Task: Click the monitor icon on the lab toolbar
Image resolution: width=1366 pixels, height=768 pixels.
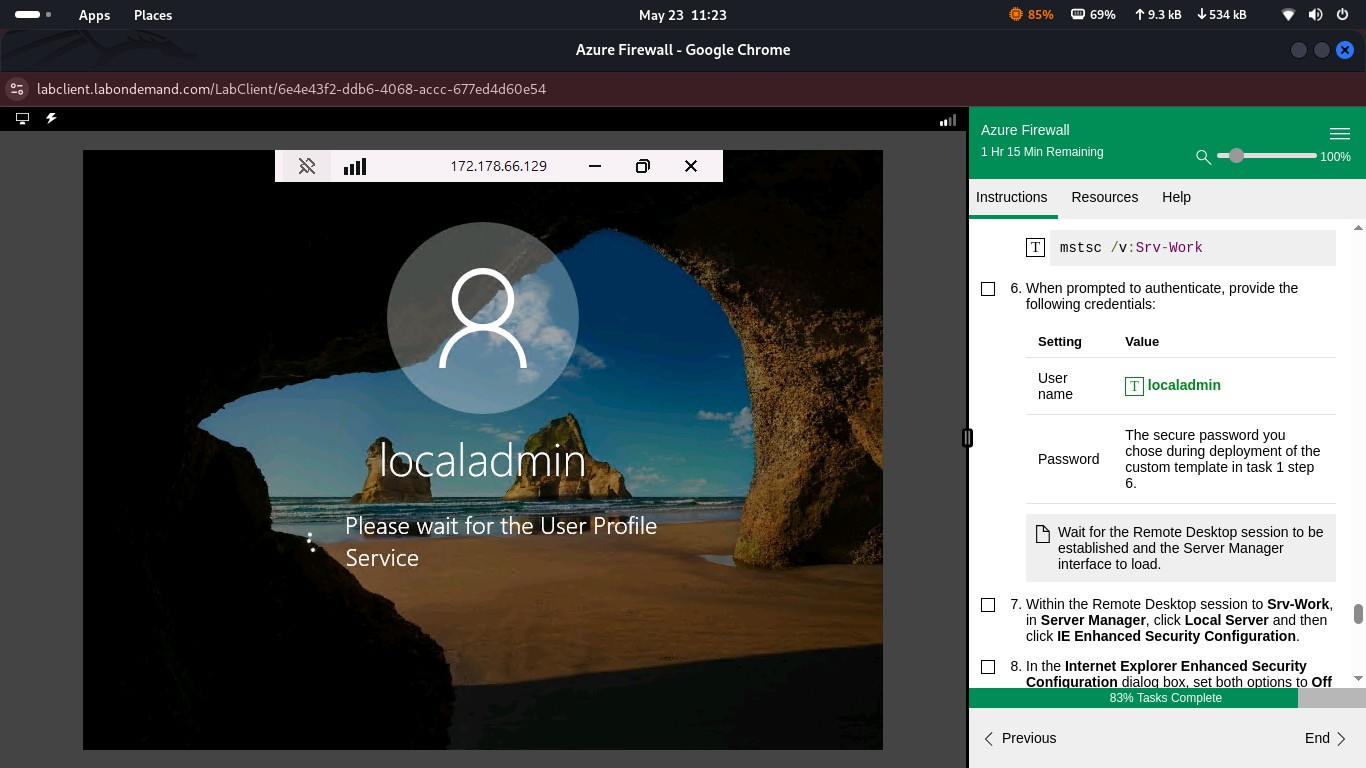Action: [x=21, y=118]
